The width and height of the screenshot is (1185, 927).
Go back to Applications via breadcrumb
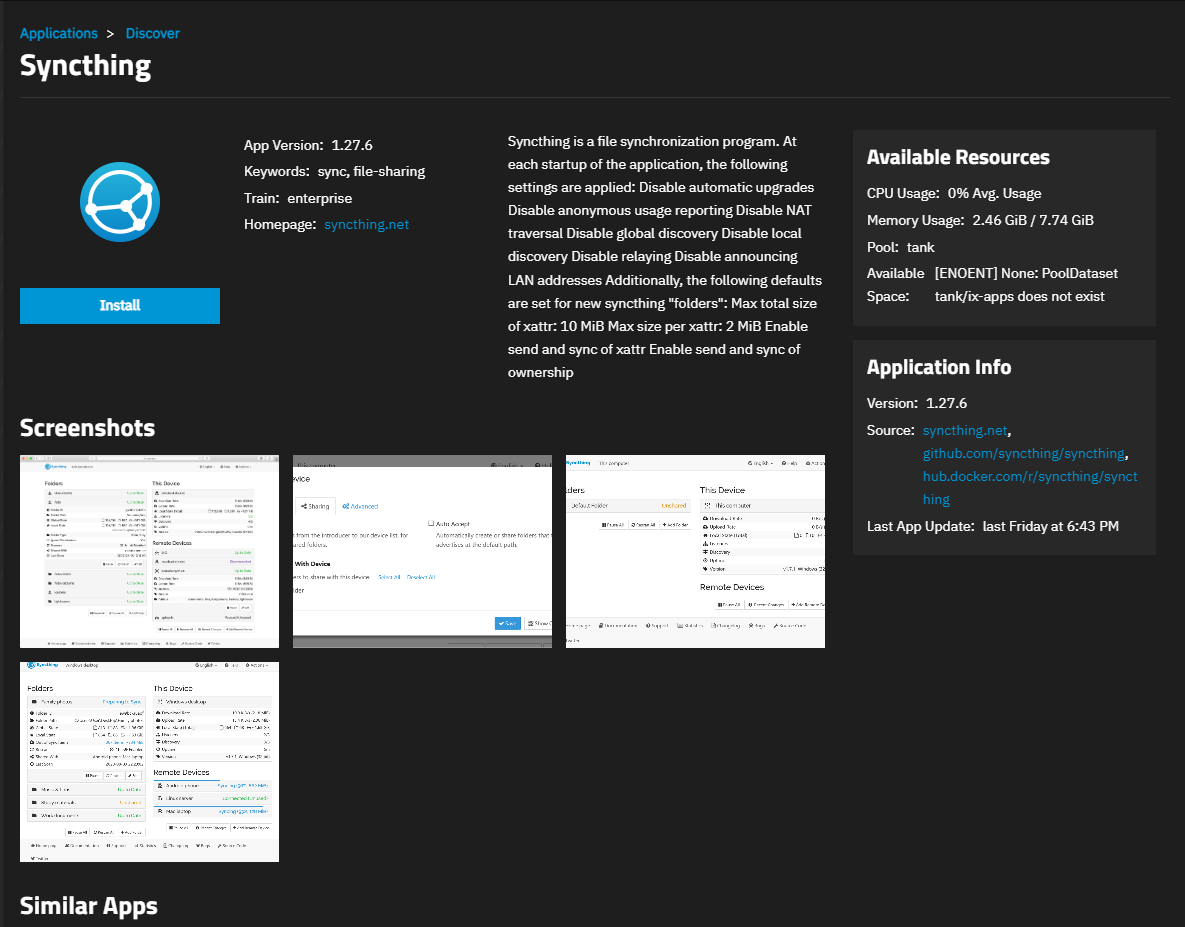(x=59, y=33)
